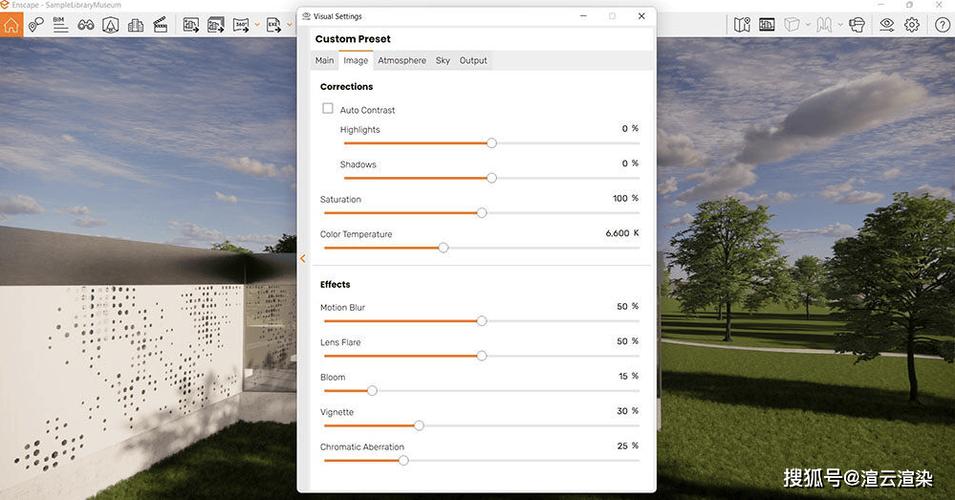Minimize the Visual Settings dialog

coord(583,16)
